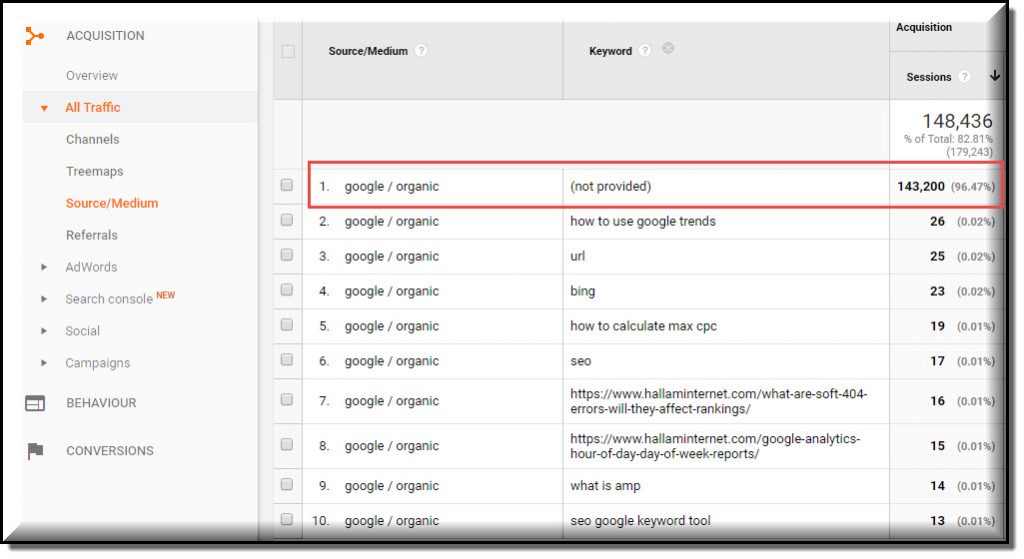1024x559 pixels.
Task: Open the Social menu item
Action: [x=82, y=331]
